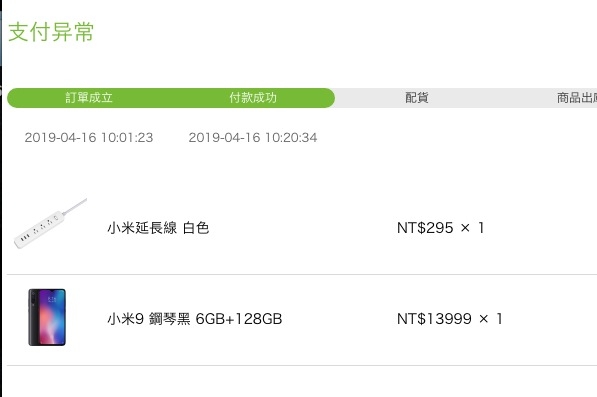Click the 配貨 progress step
597x397 pixels.
[x=417, y=98]
